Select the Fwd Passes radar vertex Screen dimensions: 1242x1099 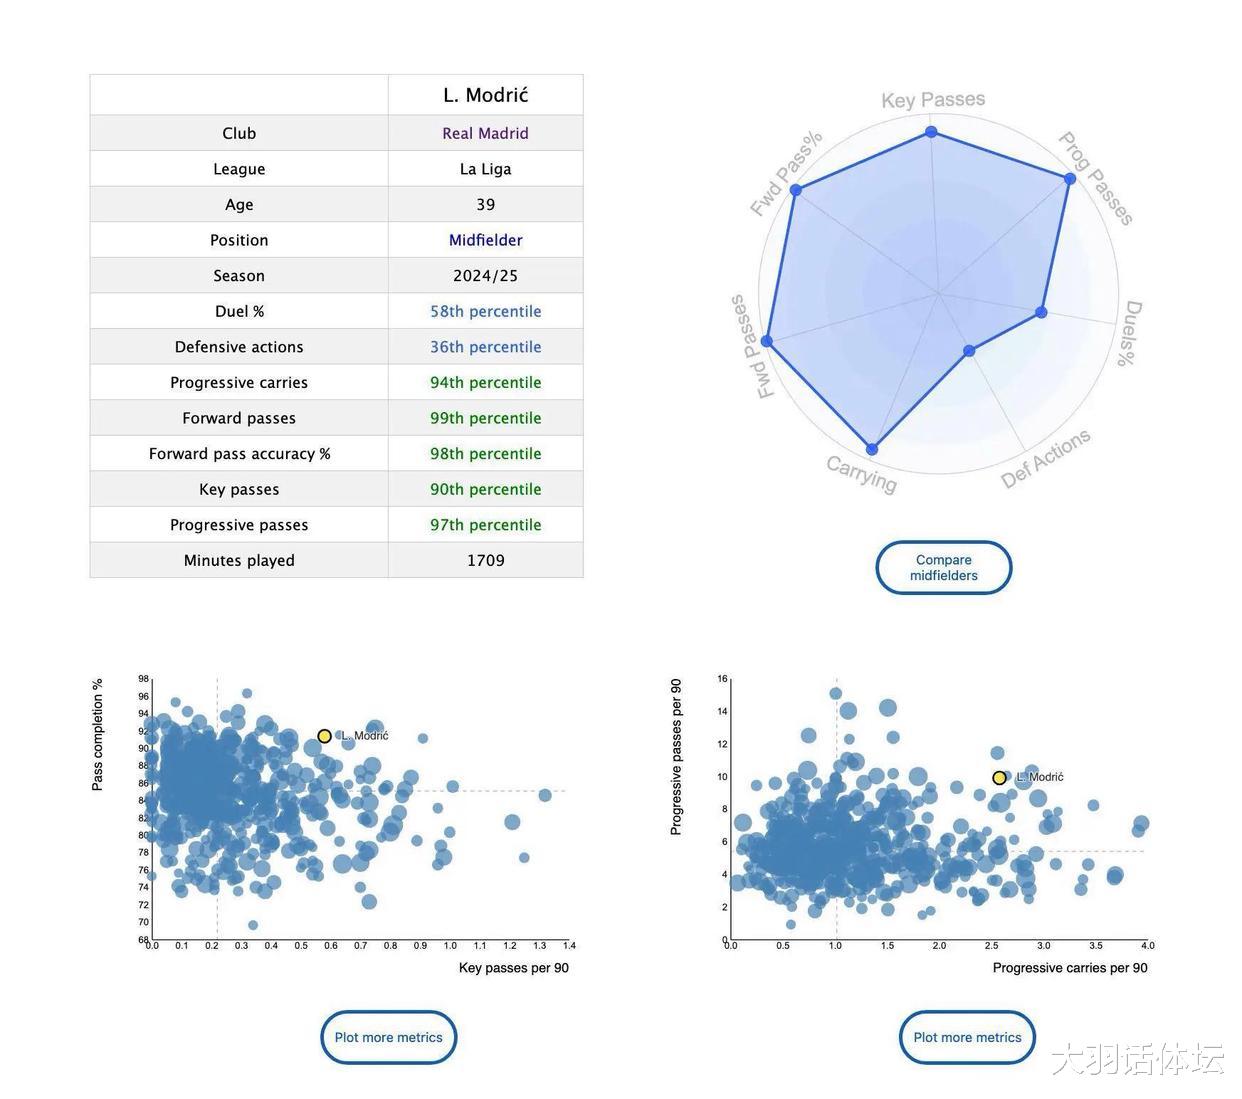[x=767, y=341]
